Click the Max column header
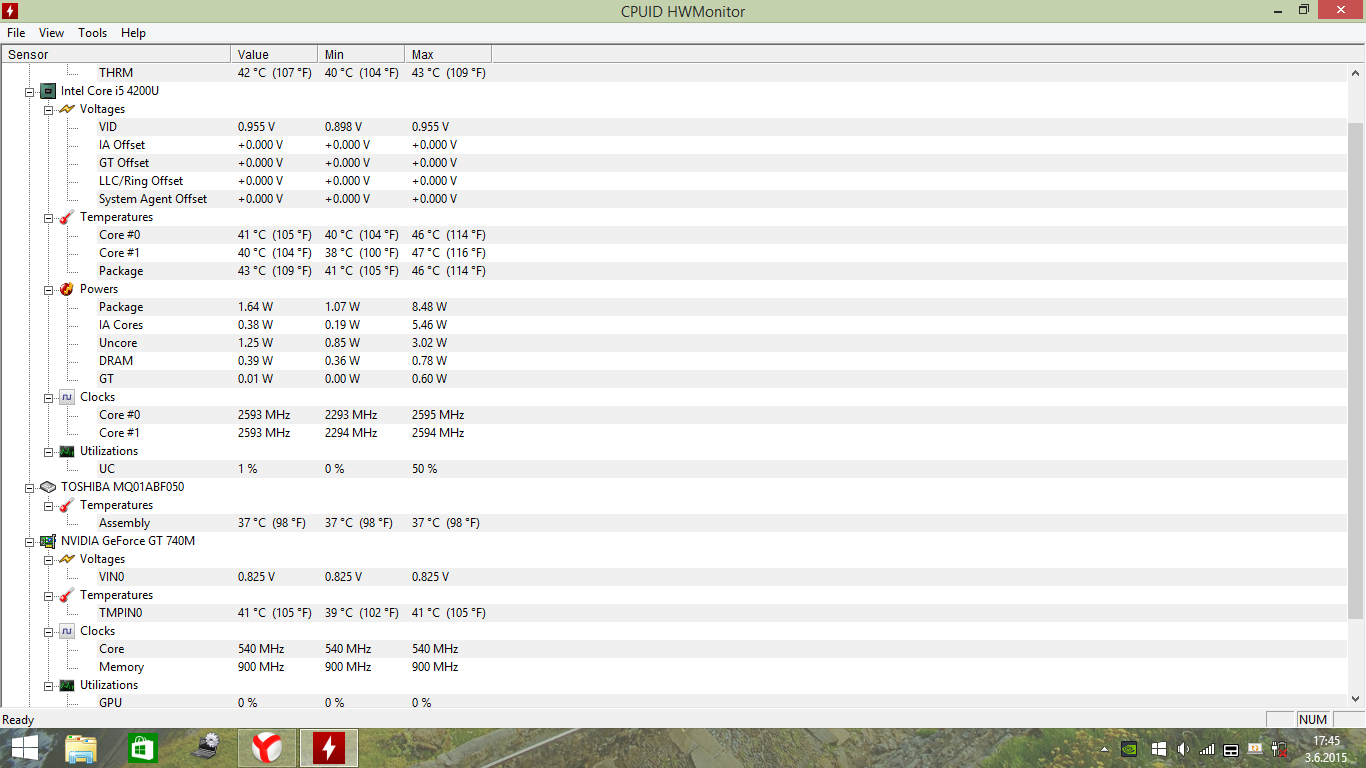This screenshot has height=768, width=1366. click(448, 54)
